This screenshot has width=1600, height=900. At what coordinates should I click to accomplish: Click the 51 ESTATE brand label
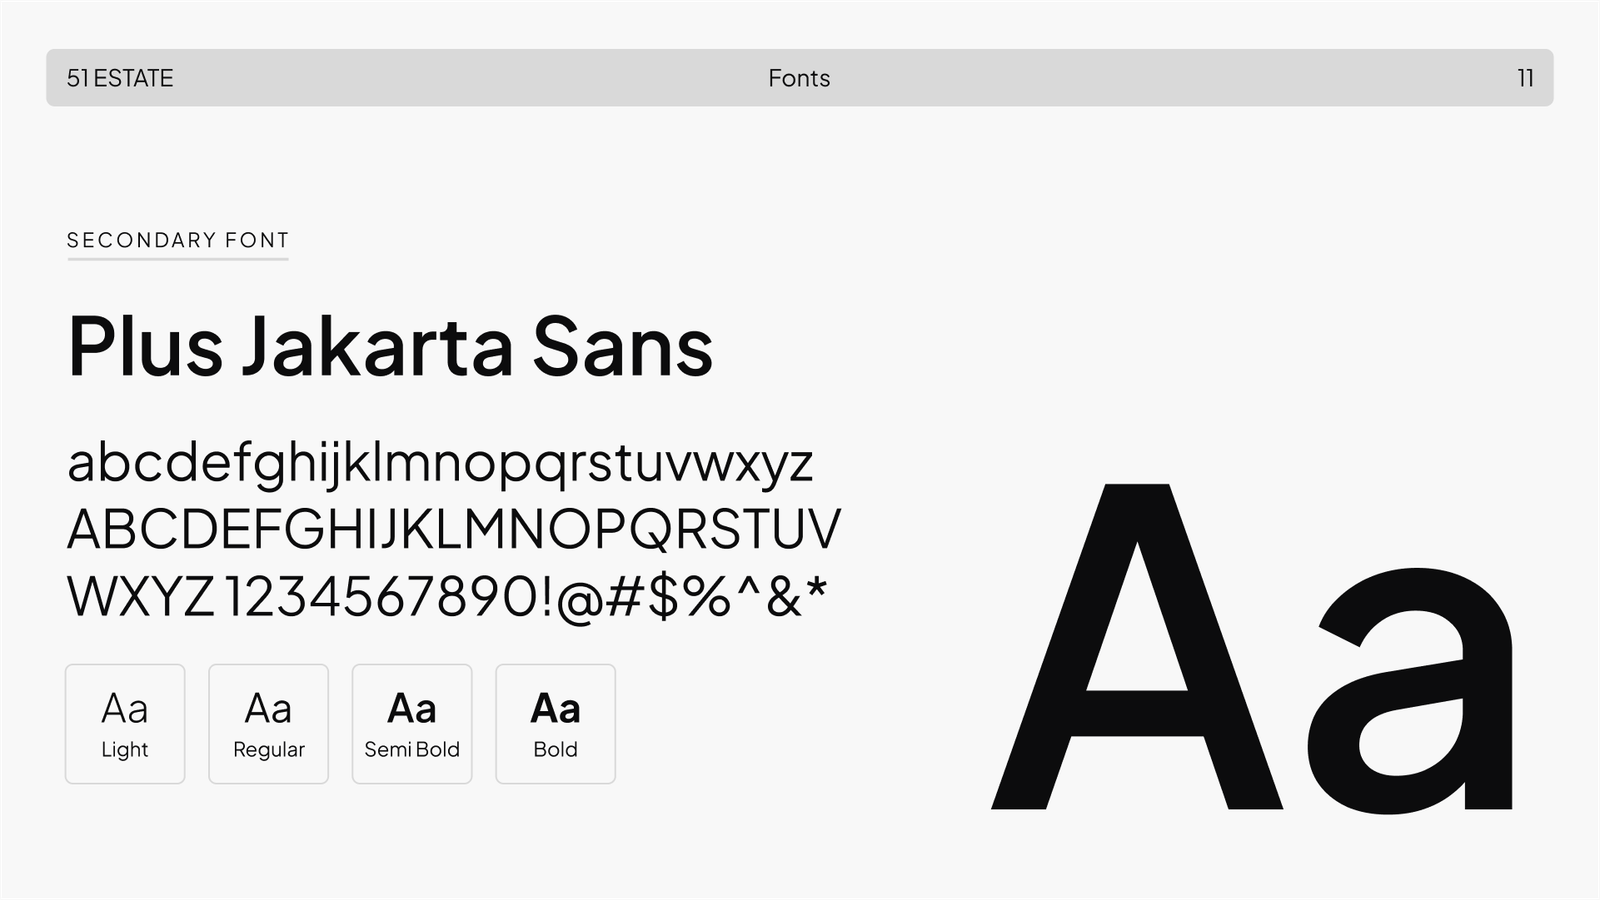[120, 78]
